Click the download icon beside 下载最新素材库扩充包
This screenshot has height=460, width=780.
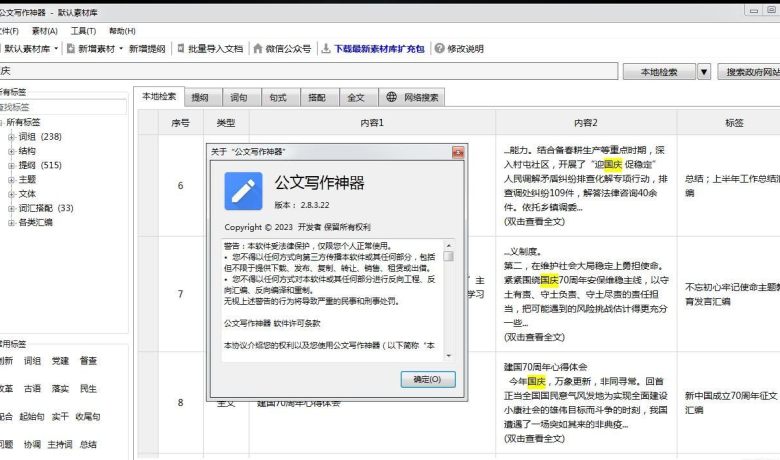click(x=326, y=48)
